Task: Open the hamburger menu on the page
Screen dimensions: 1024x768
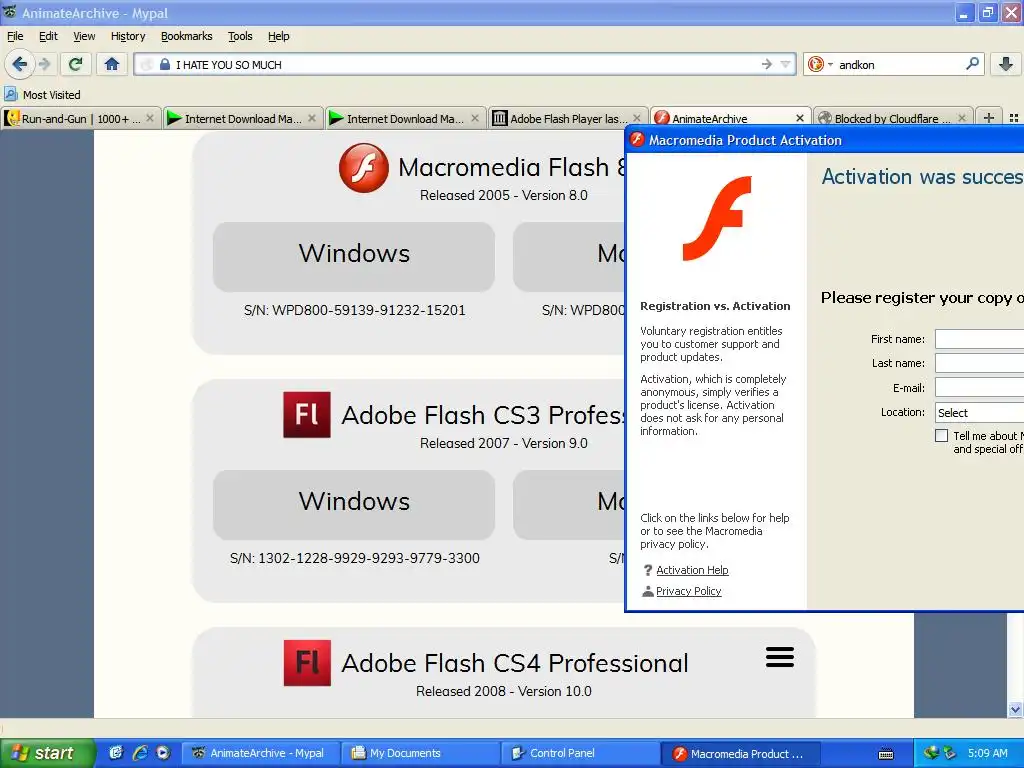Action: pyautogui.click(x=780, y=657)
